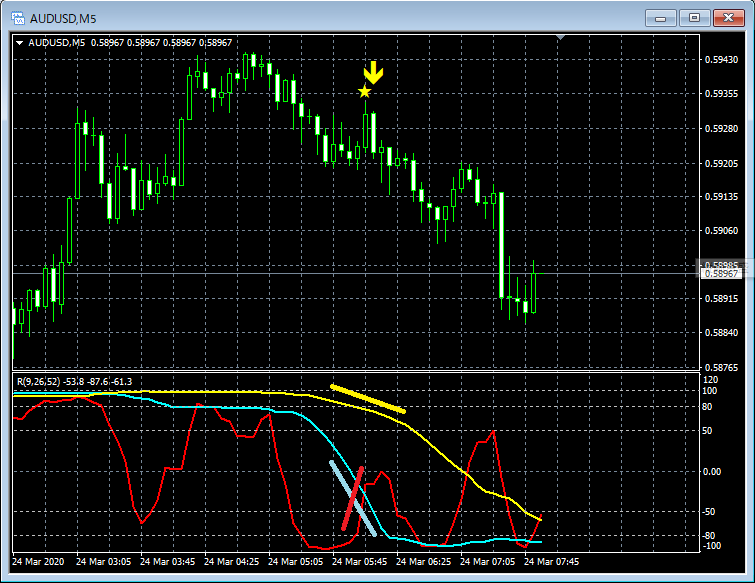Select the thick yellow trendline in indicator window
This screenshot has width=755, height=583.
tap(368, 399)
